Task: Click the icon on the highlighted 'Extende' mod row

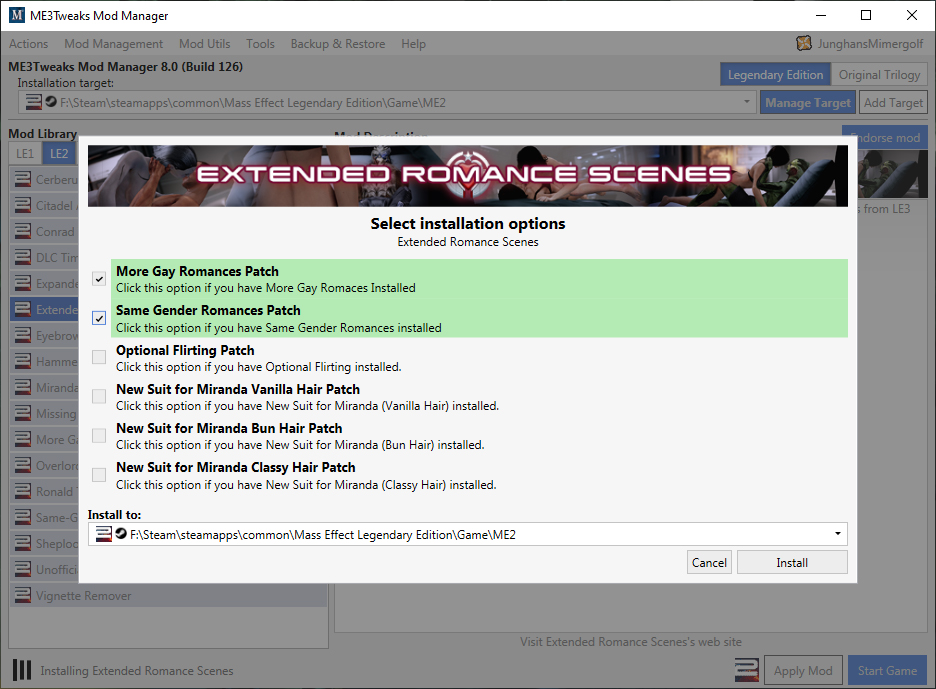Action: 23,309
